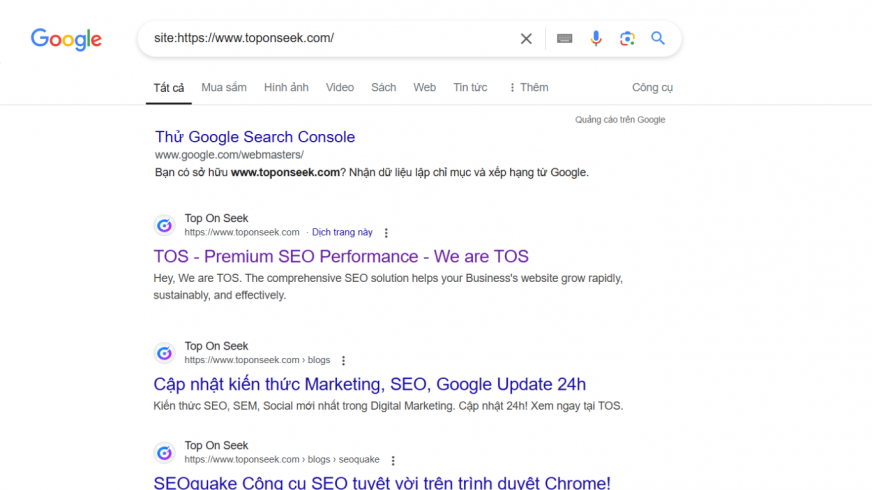The width and height of the screenshot is (872, 490).
Task: Open the Video results tab
Action: click(340, 88)
